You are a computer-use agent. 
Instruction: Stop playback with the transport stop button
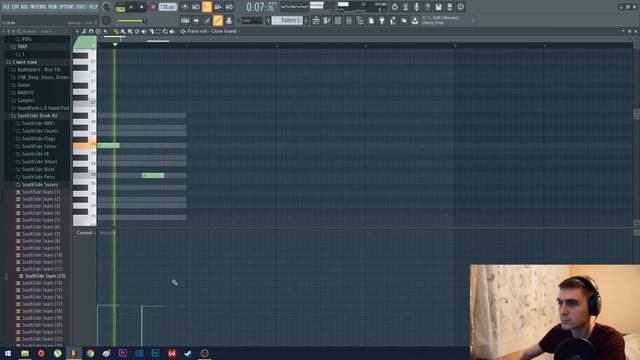(142, 7)
